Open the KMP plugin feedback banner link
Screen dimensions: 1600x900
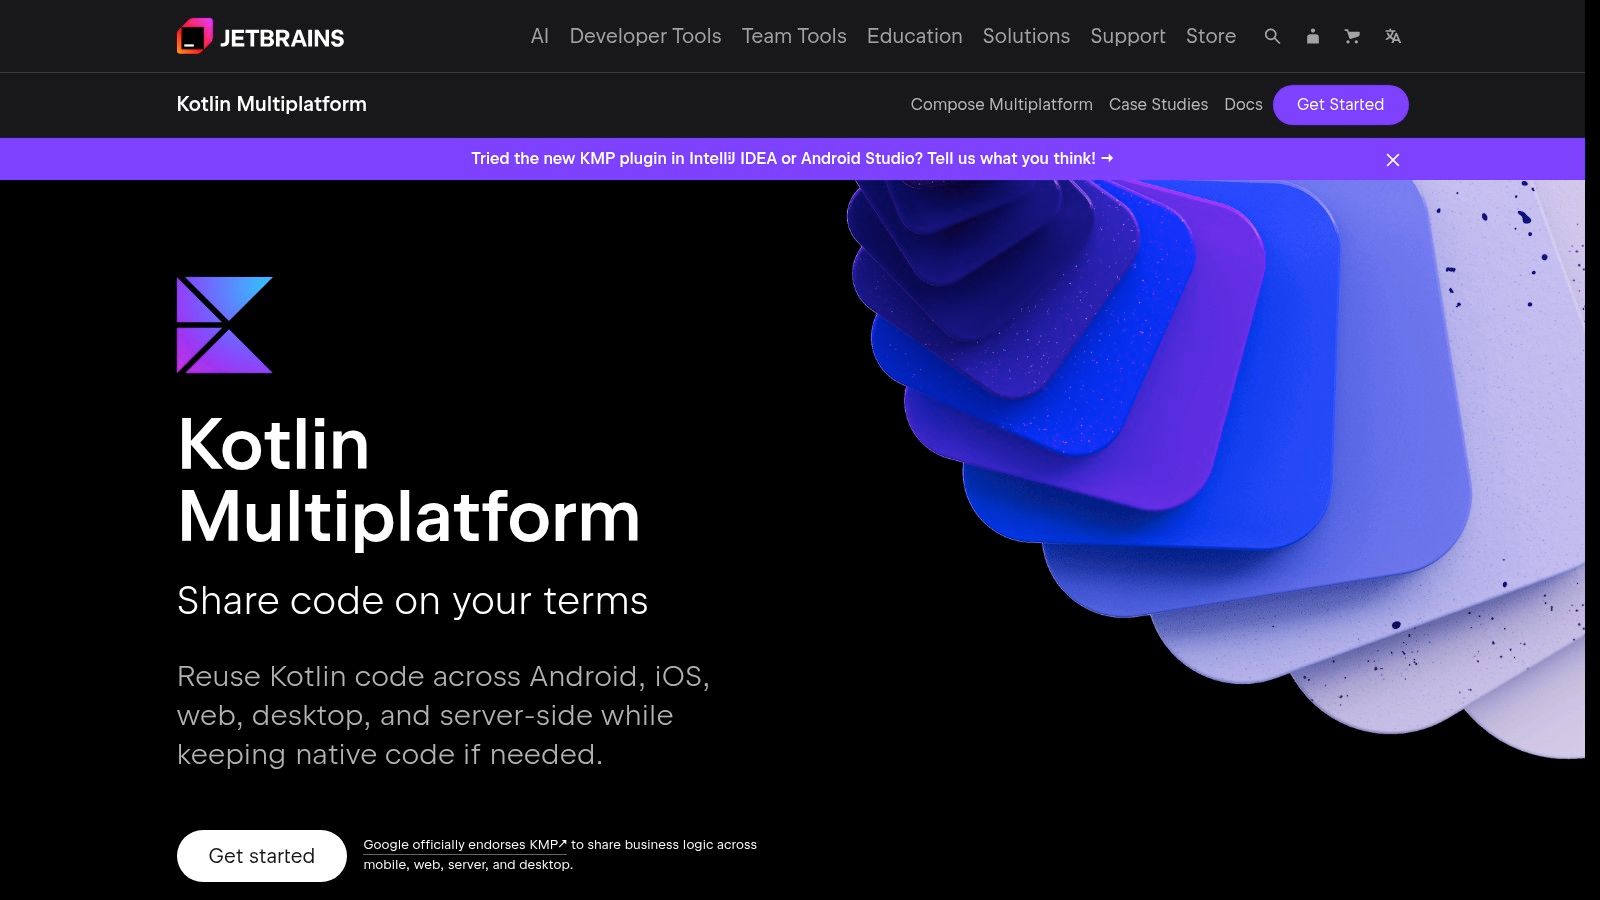pos(792,158)
